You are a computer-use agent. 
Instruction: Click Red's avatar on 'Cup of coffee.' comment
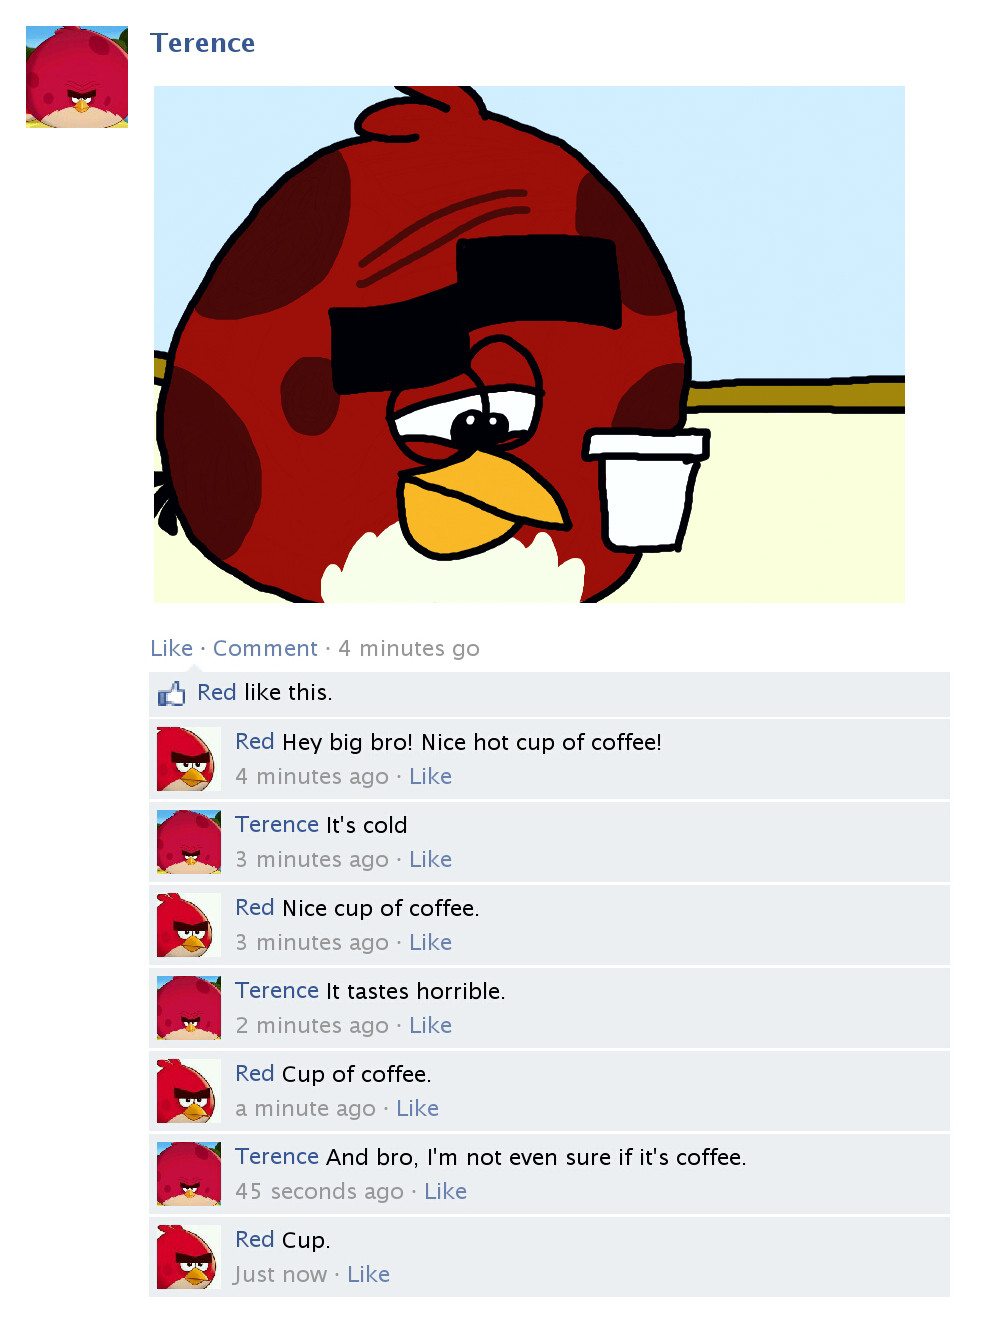tap(189, 1091)
